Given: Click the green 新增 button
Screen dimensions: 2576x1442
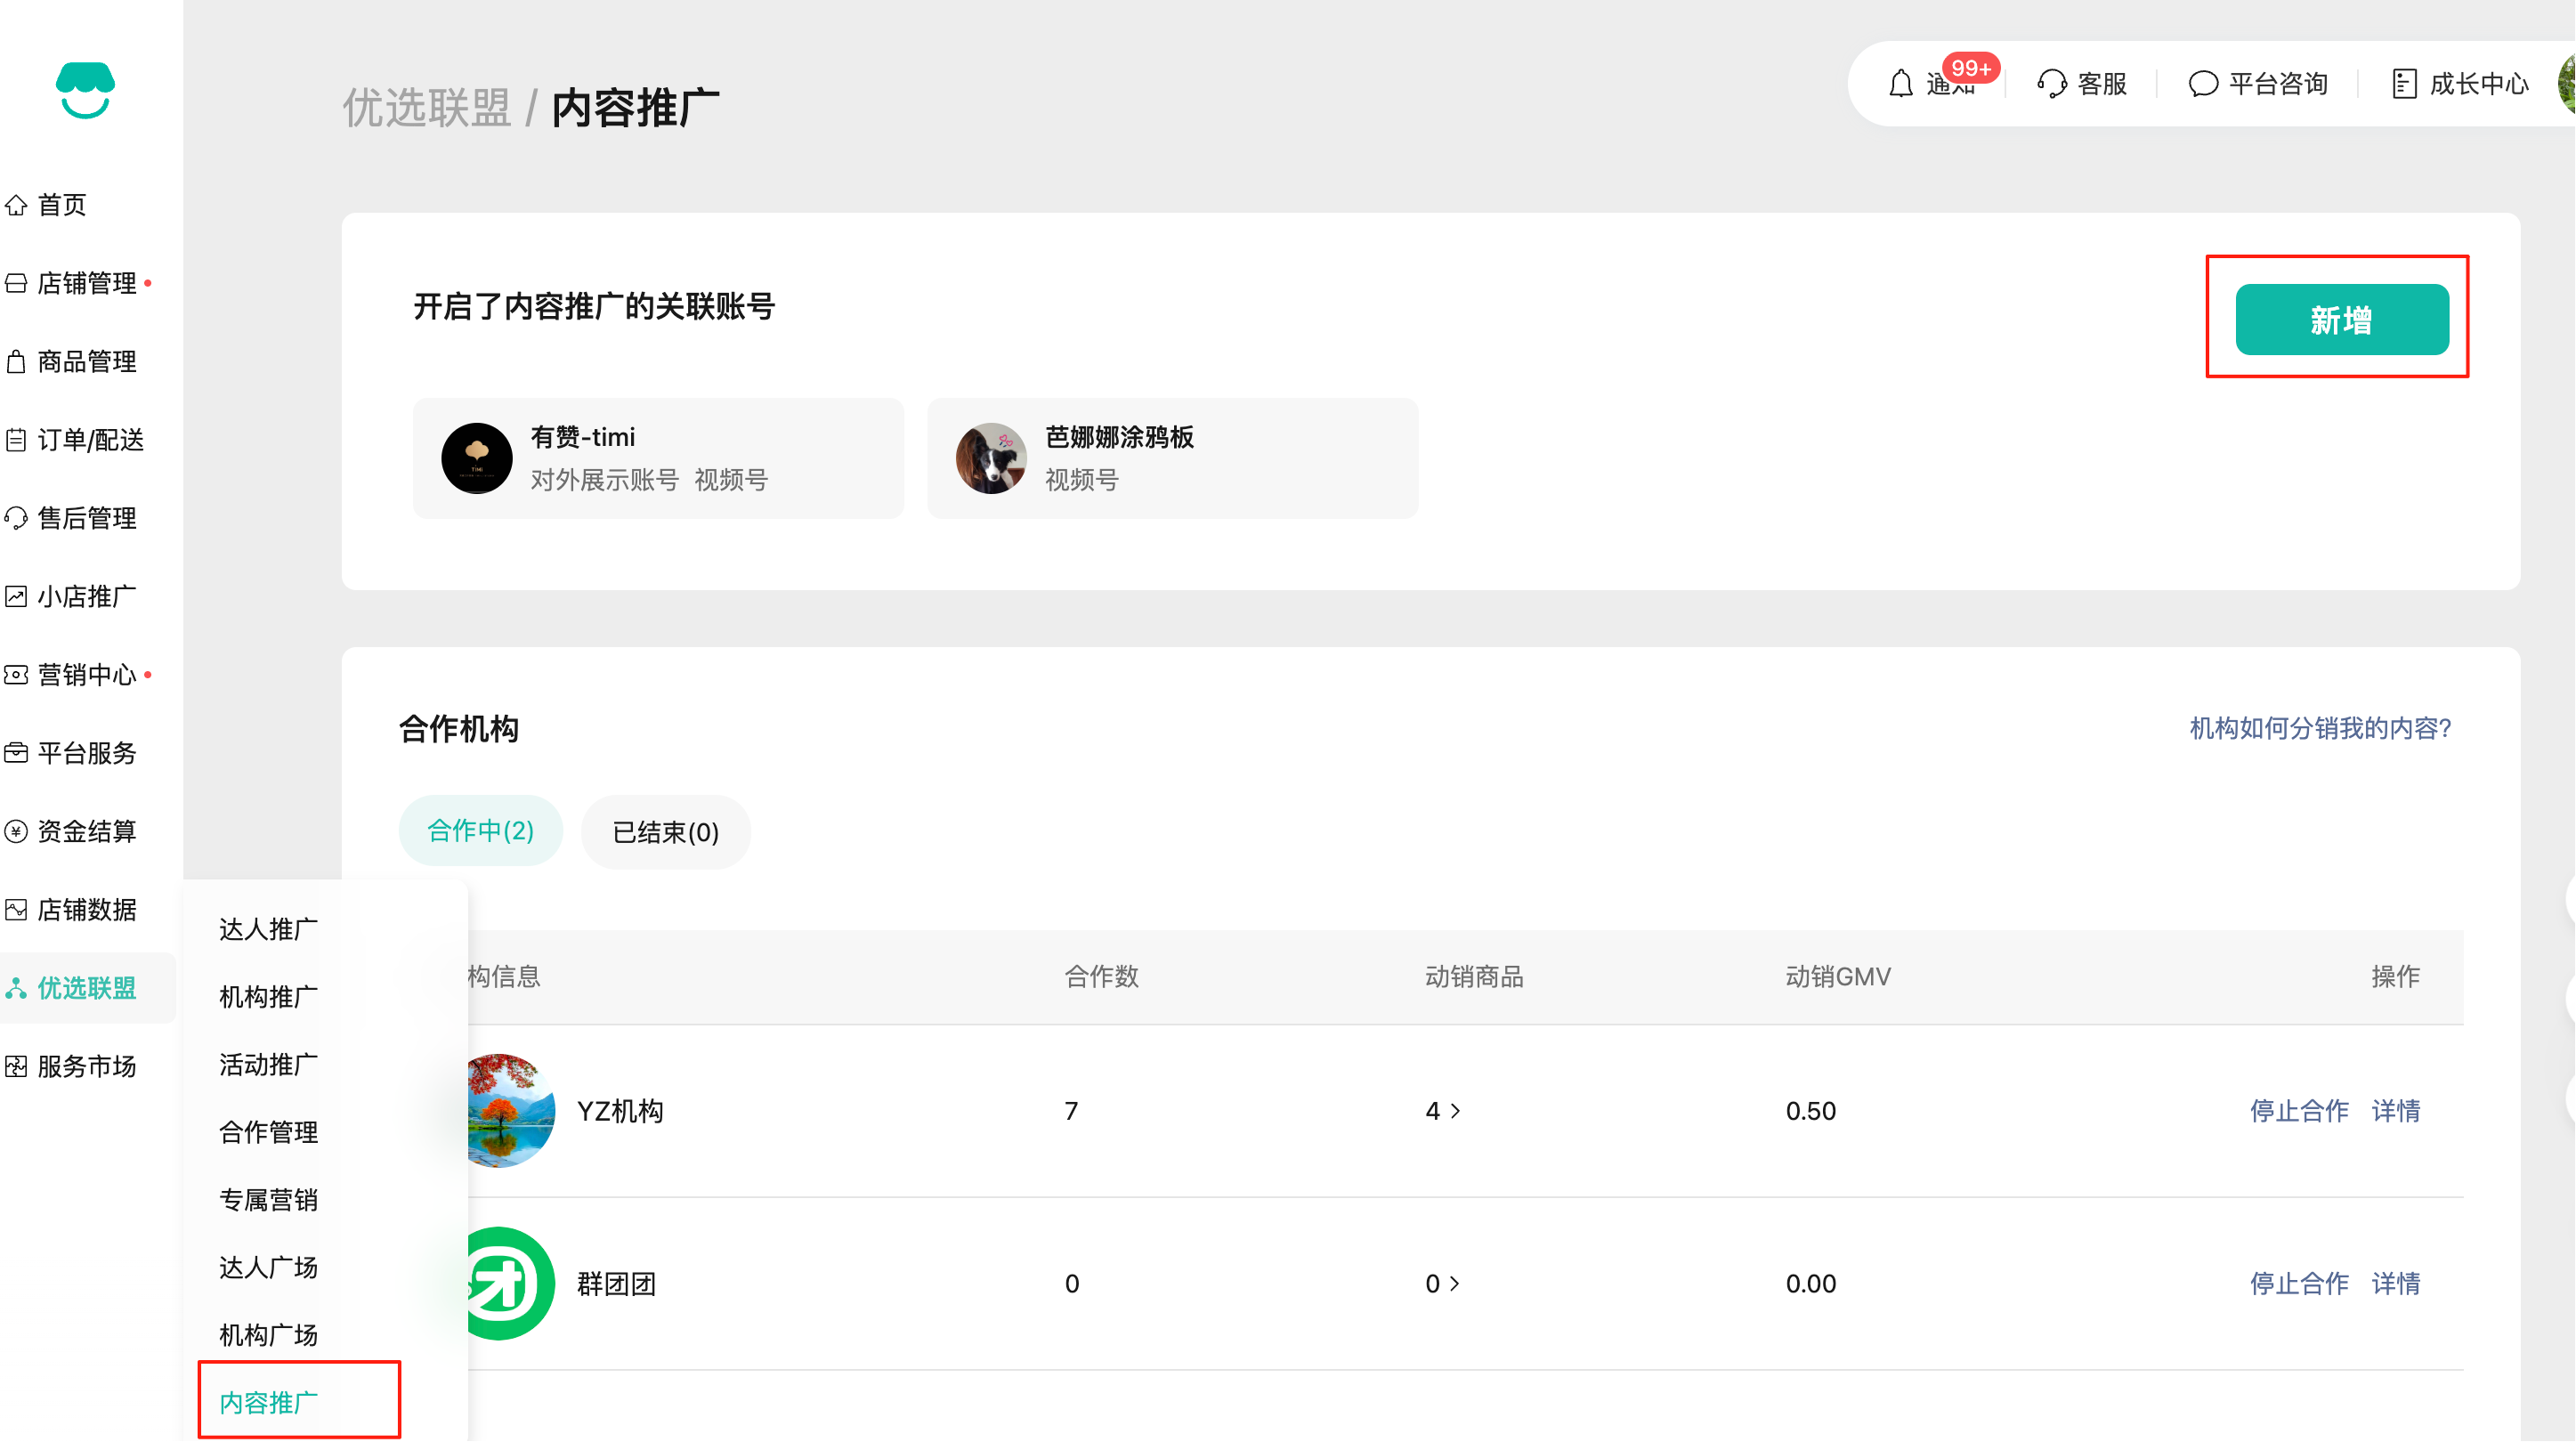Looking at the screenshot, I should pos(2341,320).
